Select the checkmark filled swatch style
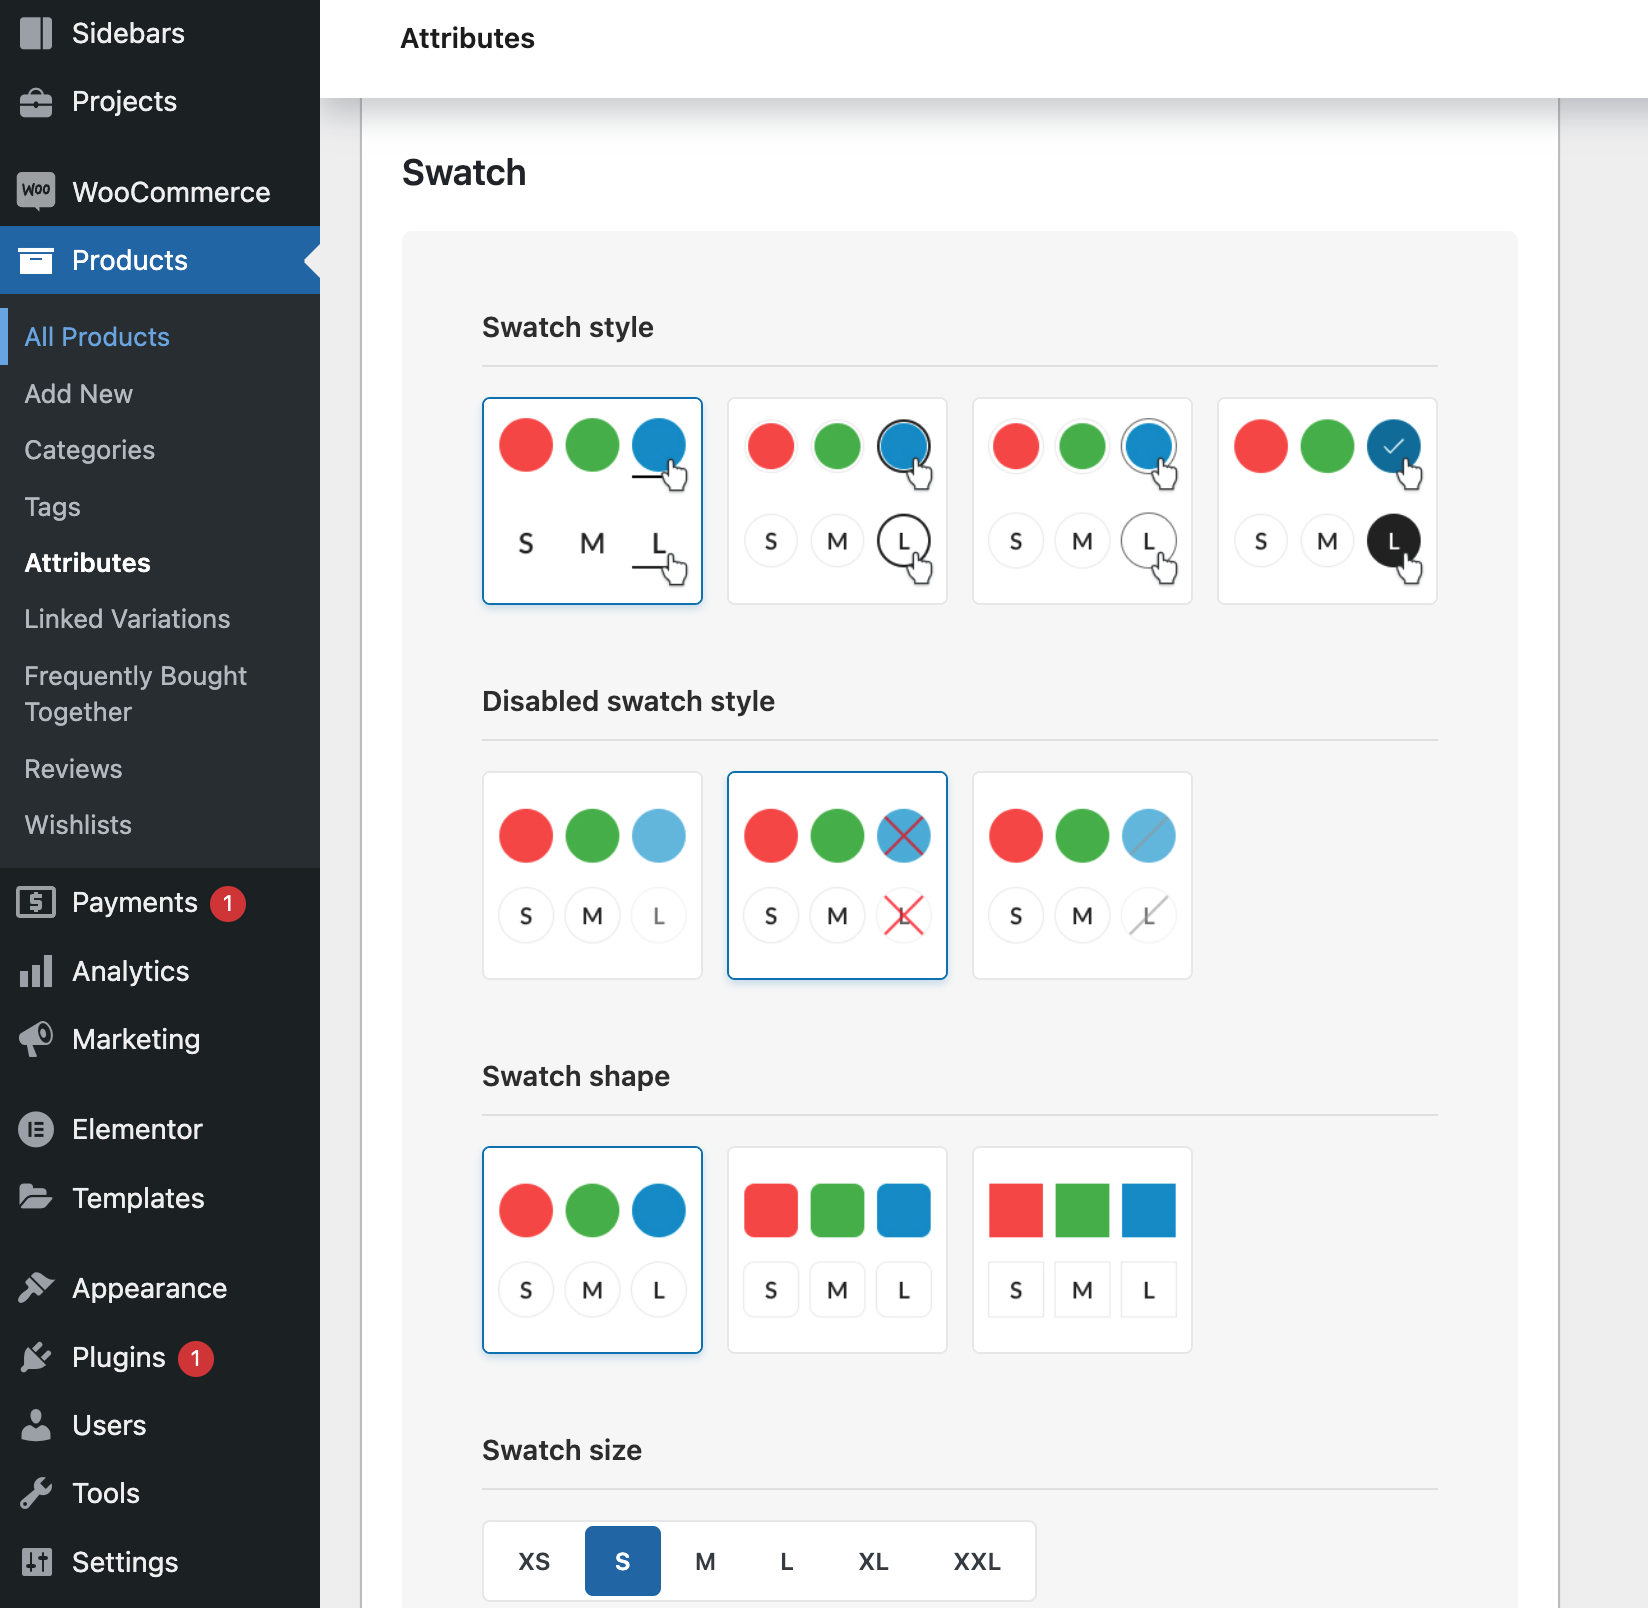The height and width of the screenshot is (1608, 1648). click(x=1327, y=501)
